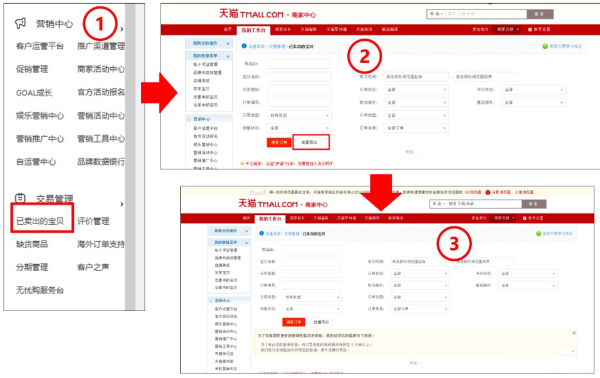Viewport: 600px width, 378px height.
Task: Open 商家活动中心 in the menu panel
Action: (101, 69)
